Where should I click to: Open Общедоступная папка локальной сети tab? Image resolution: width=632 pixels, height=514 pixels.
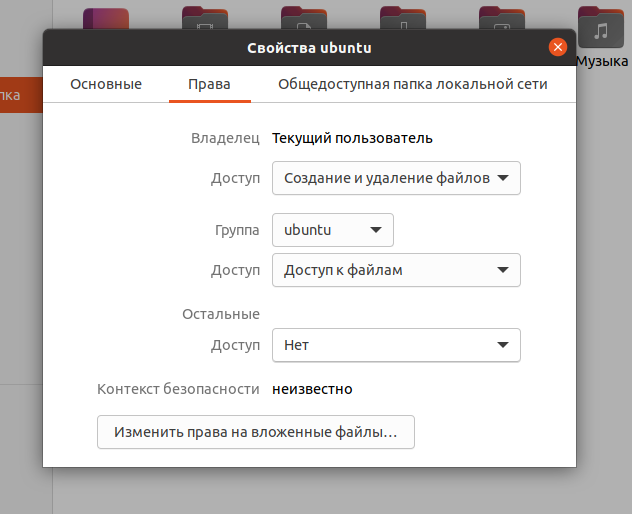pos(413,84)
